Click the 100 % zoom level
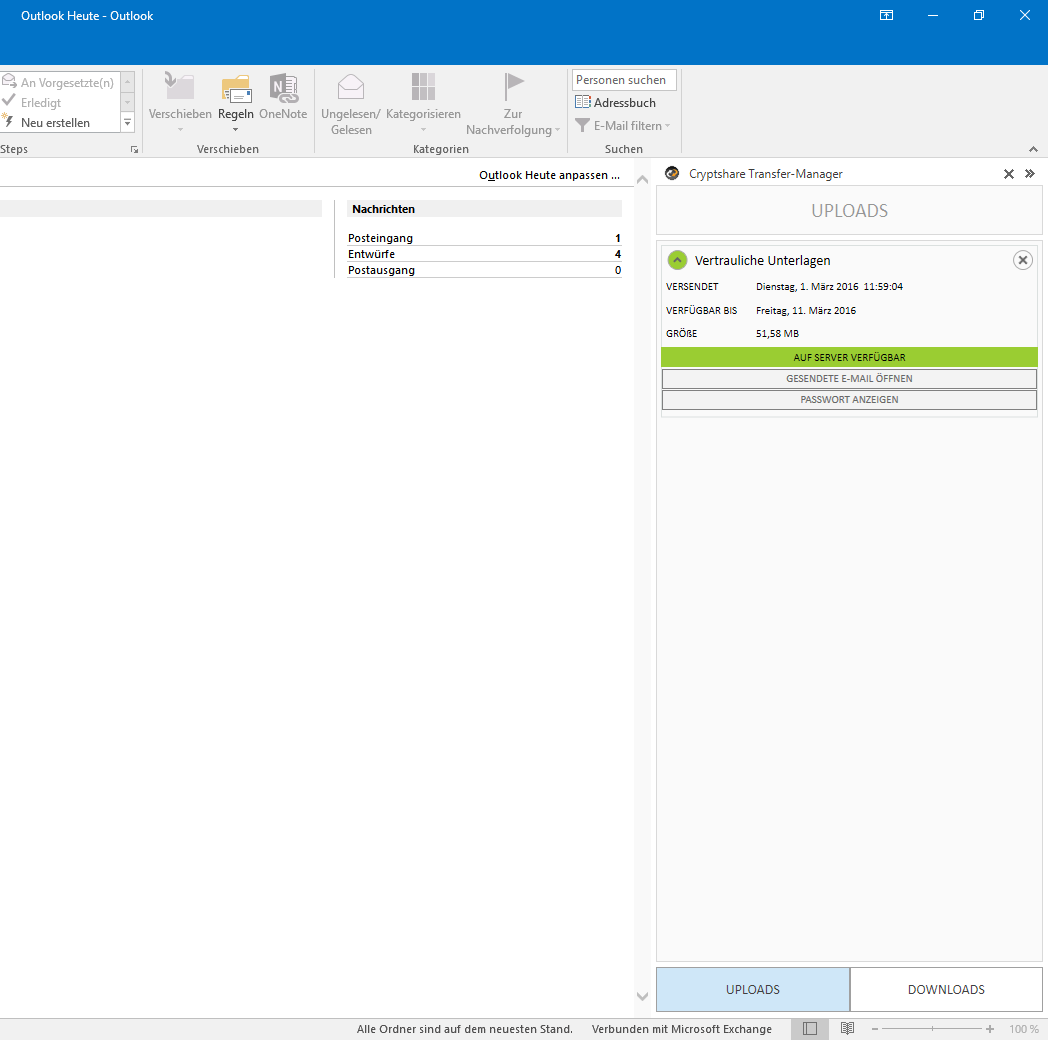 pyautogui.click(x=1024, y=1029)
